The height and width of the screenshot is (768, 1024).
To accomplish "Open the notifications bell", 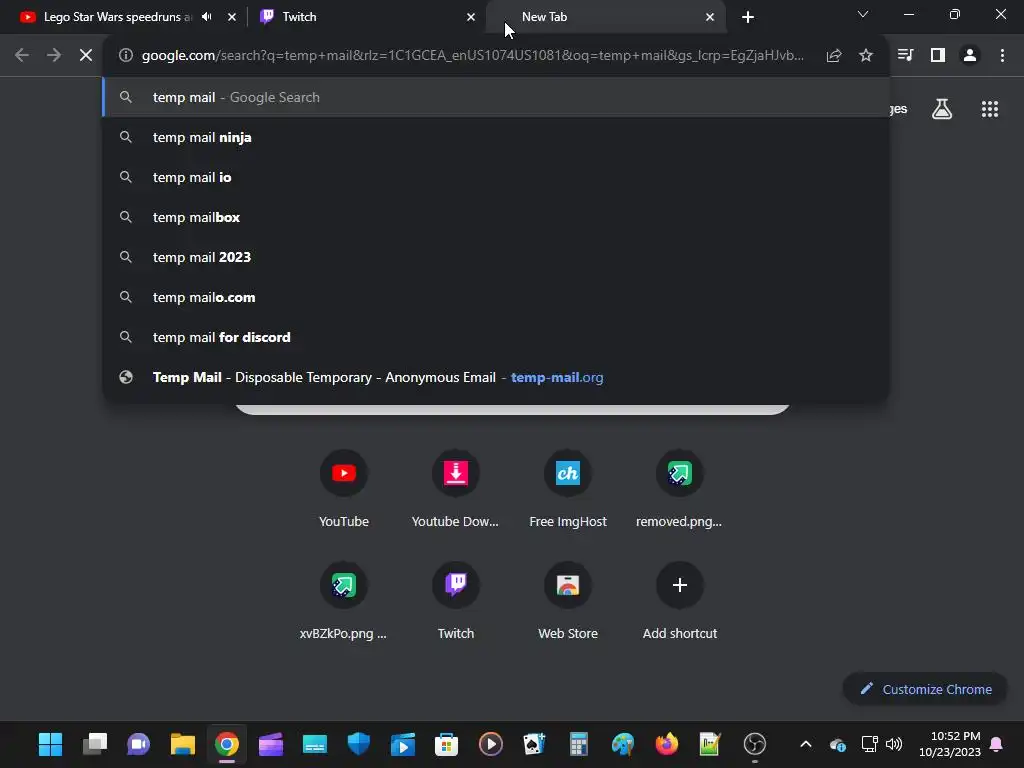I will point(997,744).
